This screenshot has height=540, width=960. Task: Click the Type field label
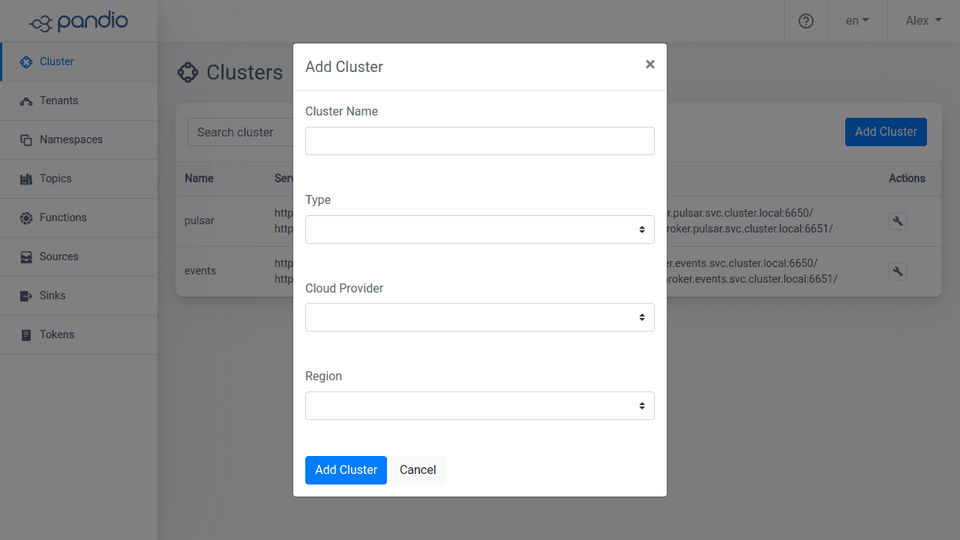(x=318, y=200)
